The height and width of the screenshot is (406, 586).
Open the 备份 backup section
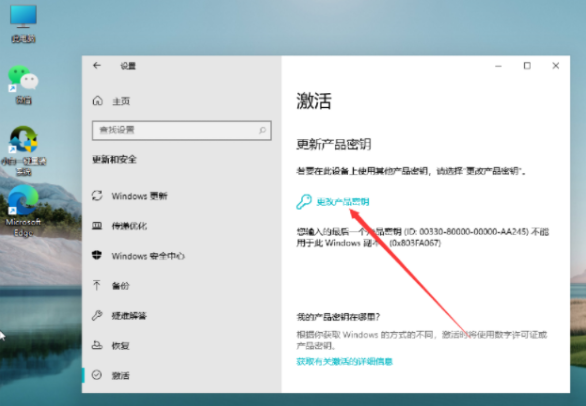120,286
